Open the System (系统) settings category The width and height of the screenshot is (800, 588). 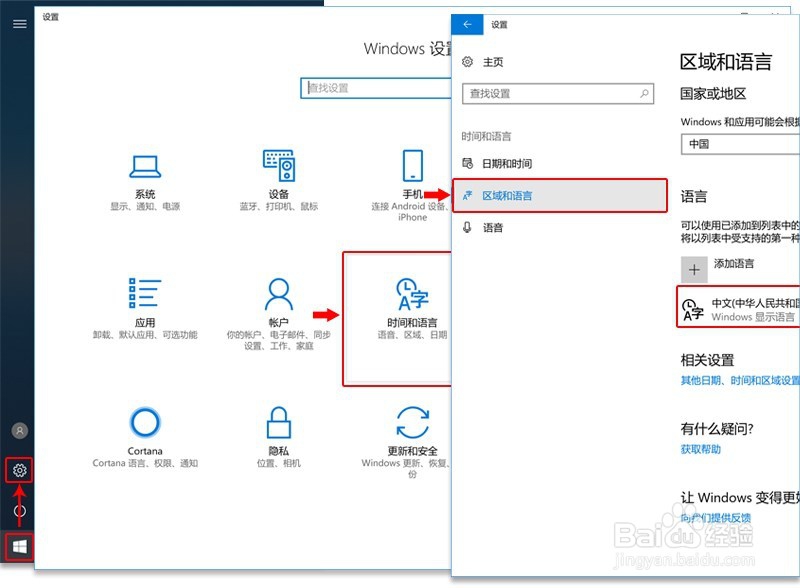(x=145, y=181)
